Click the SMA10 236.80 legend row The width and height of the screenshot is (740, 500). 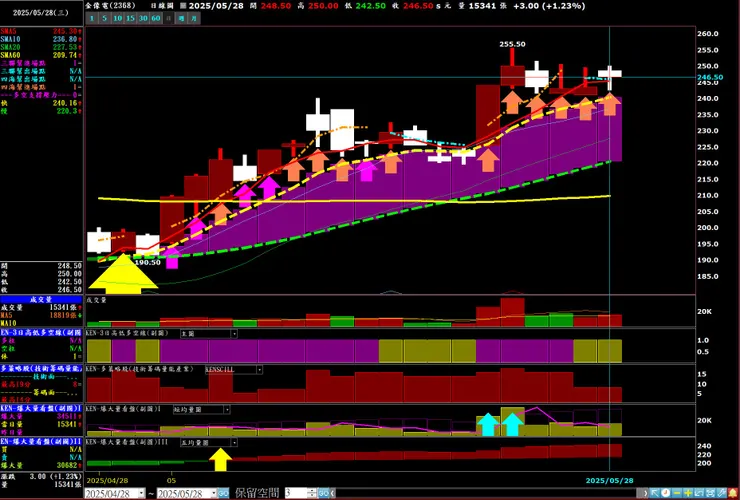42,39
